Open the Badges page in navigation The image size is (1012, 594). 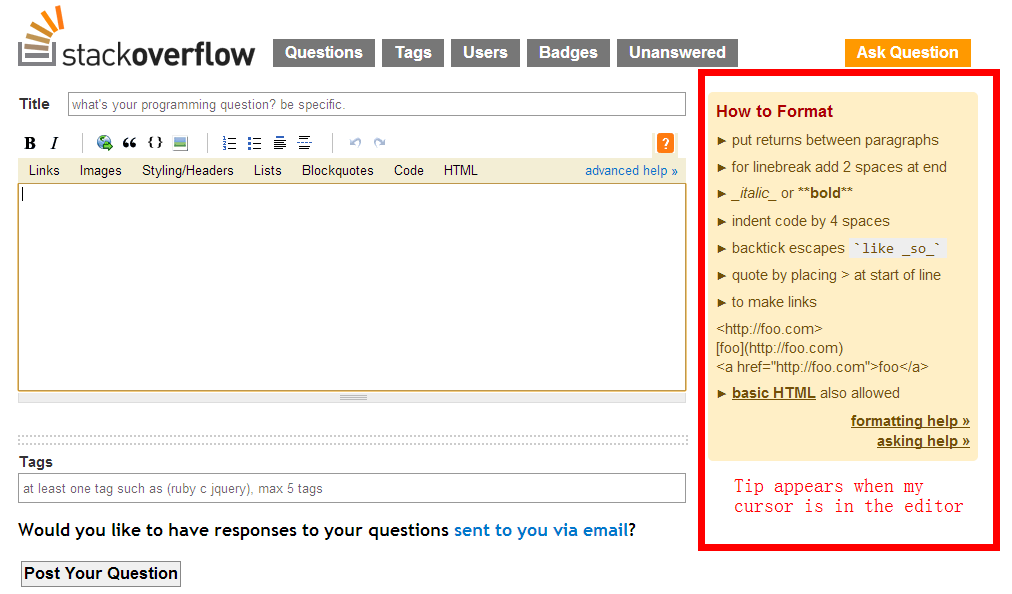[568, 53]
